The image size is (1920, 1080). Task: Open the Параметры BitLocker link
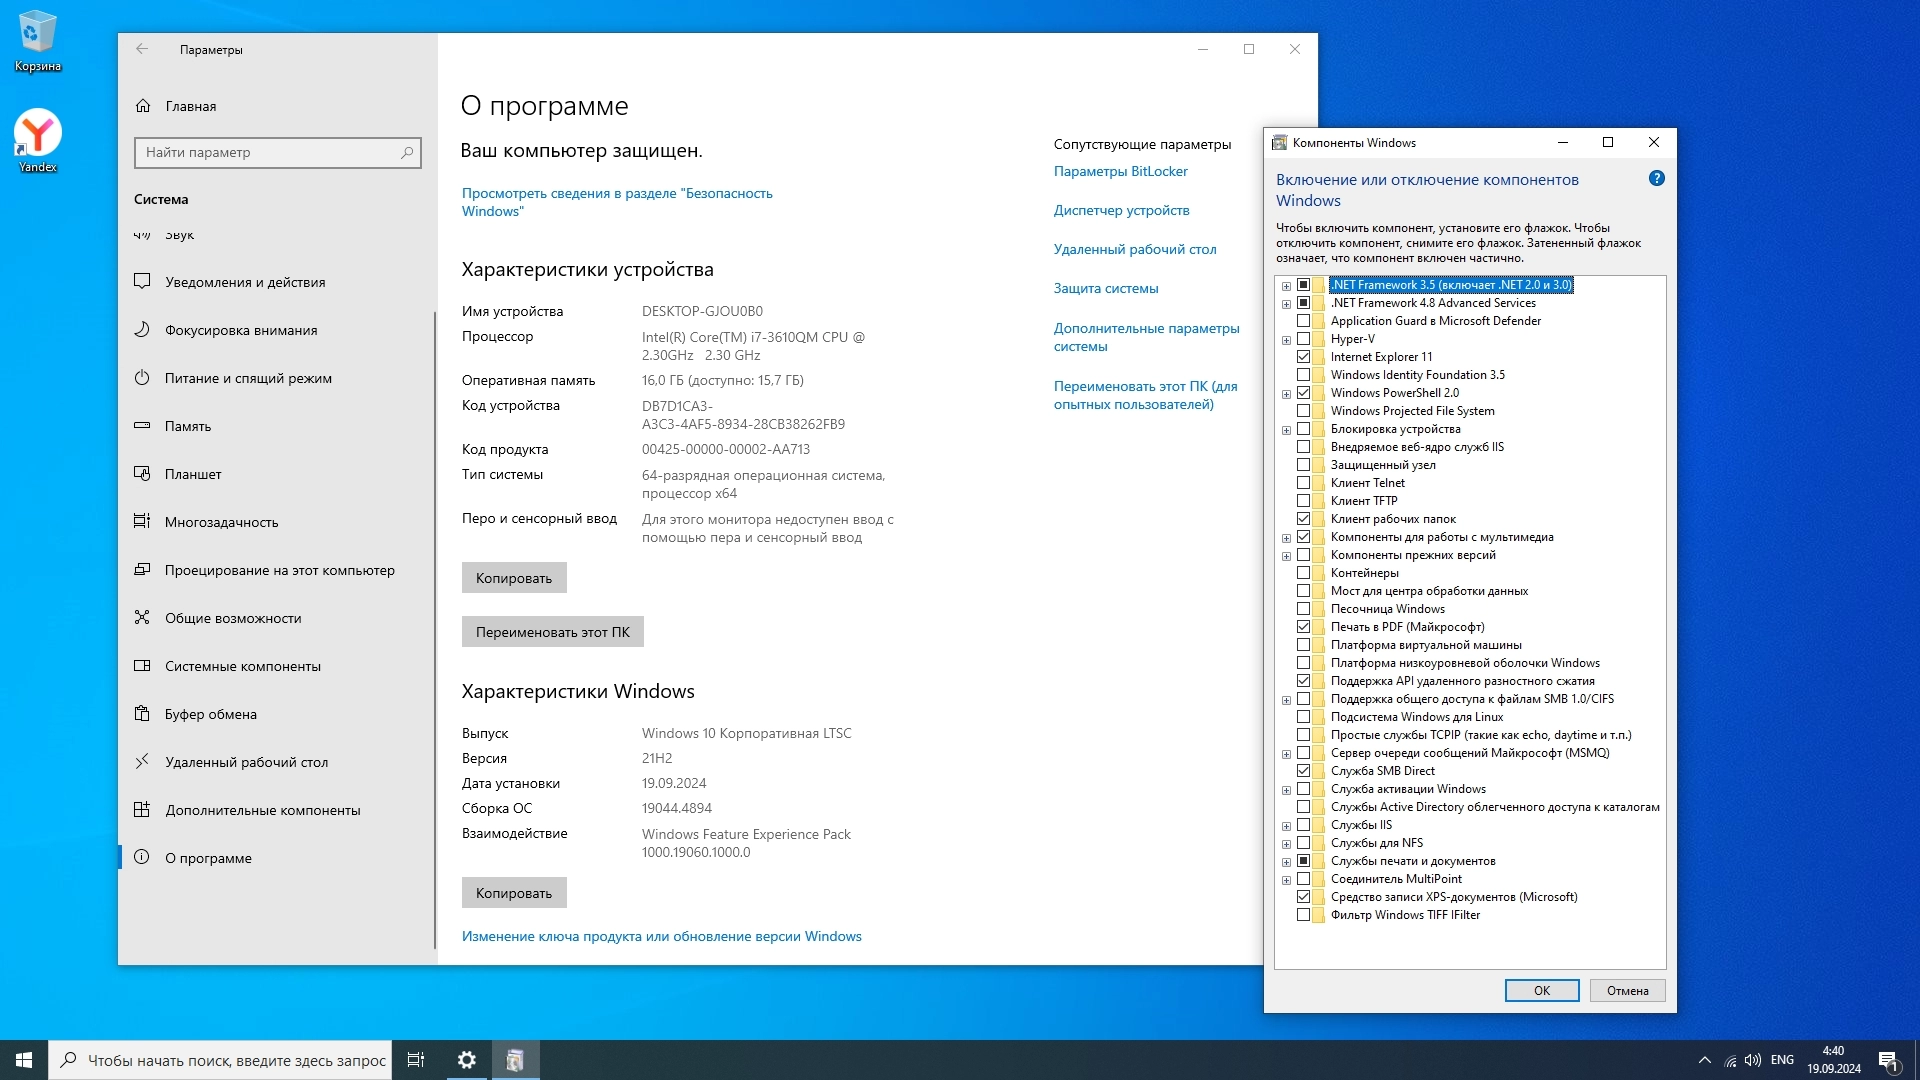coord(1120,171)
